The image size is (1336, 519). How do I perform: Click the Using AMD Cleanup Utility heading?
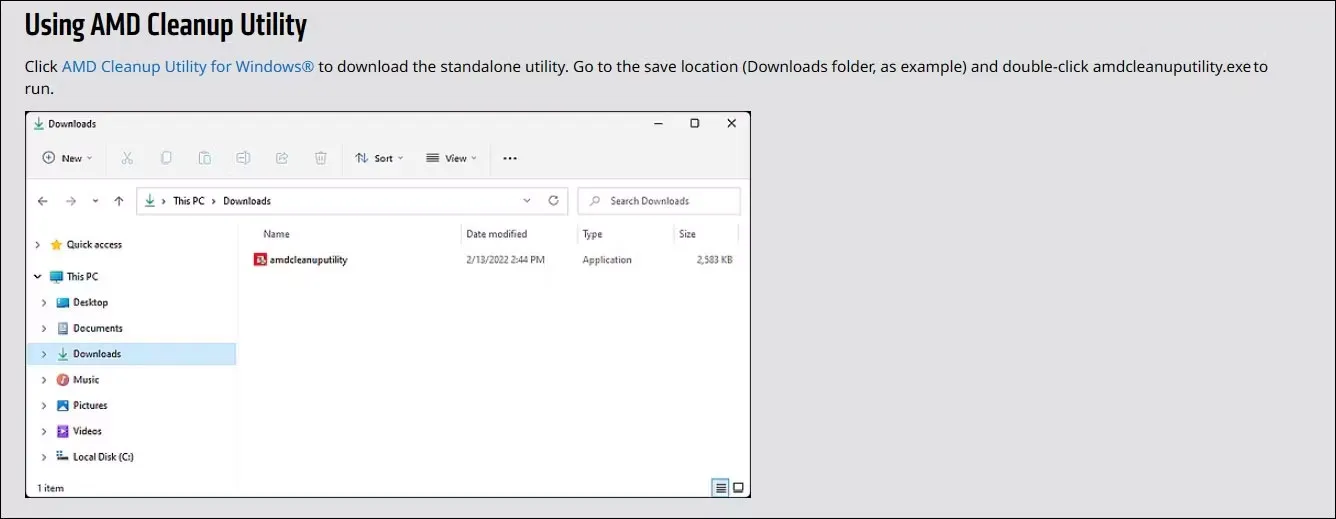coord(165,25)
